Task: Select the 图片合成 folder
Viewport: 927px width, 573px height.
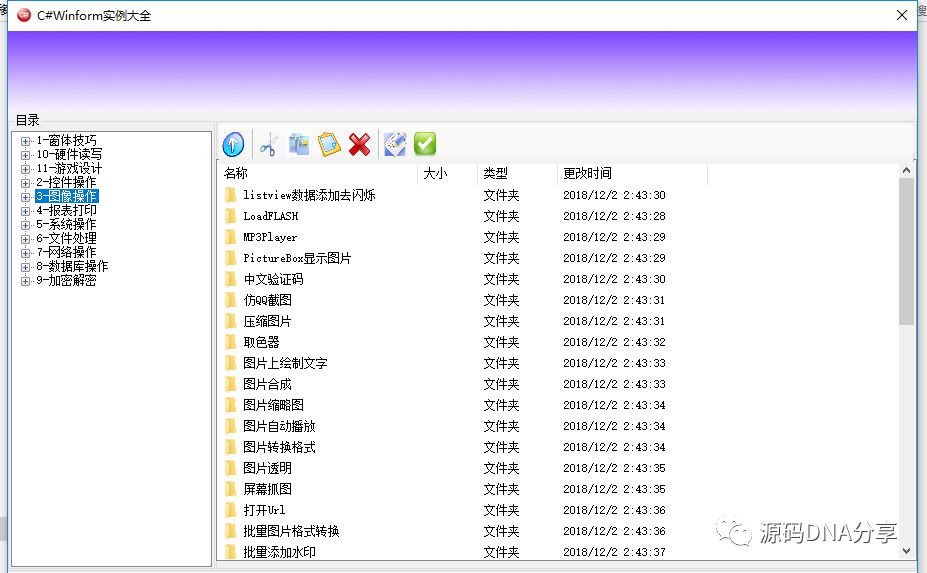Action: point(267,384)
